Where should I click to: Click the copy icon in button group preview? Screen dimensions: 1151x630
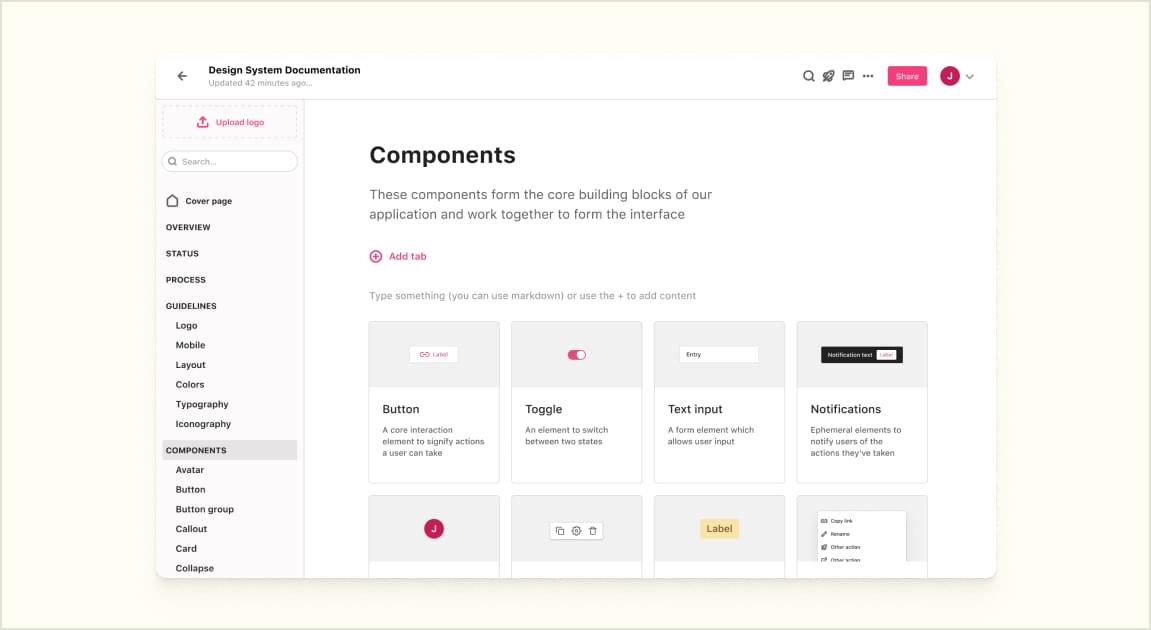pyautogui.click(x=560, y=531)
